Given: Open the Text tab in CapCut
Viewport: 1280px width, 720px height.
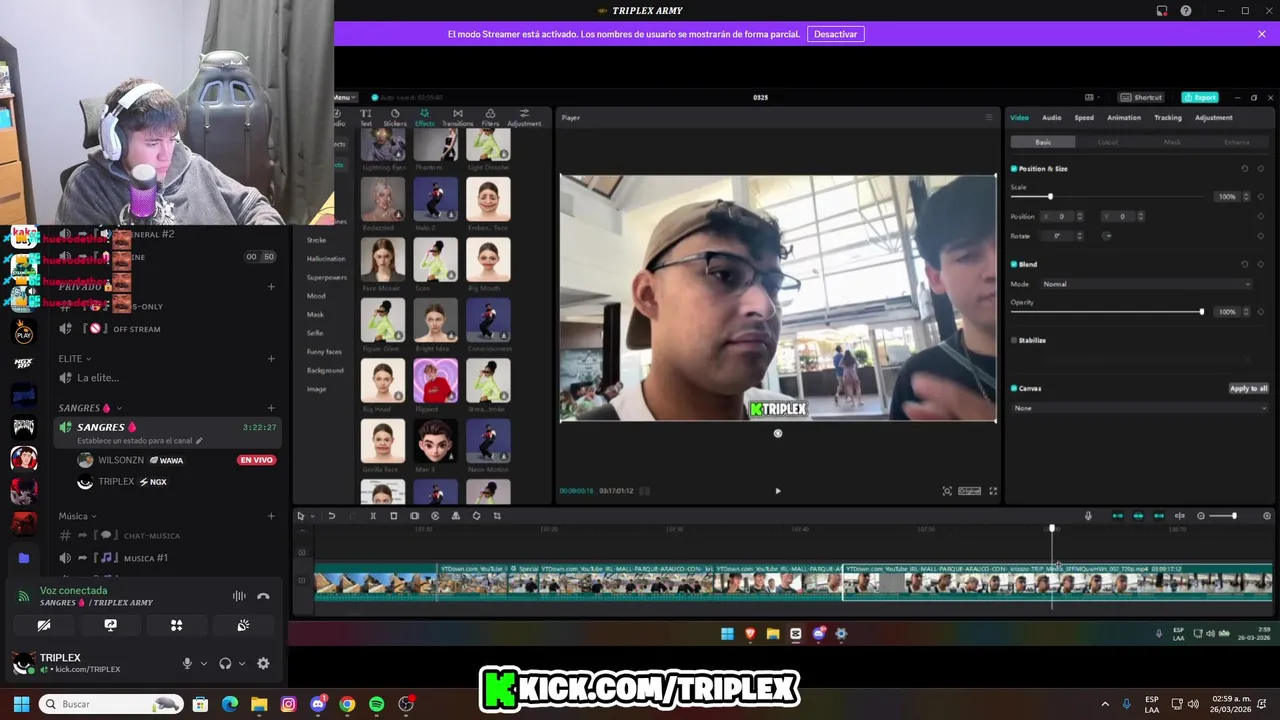Looking at the screenshot, I should pyautogui.click(x=365, y=117).
